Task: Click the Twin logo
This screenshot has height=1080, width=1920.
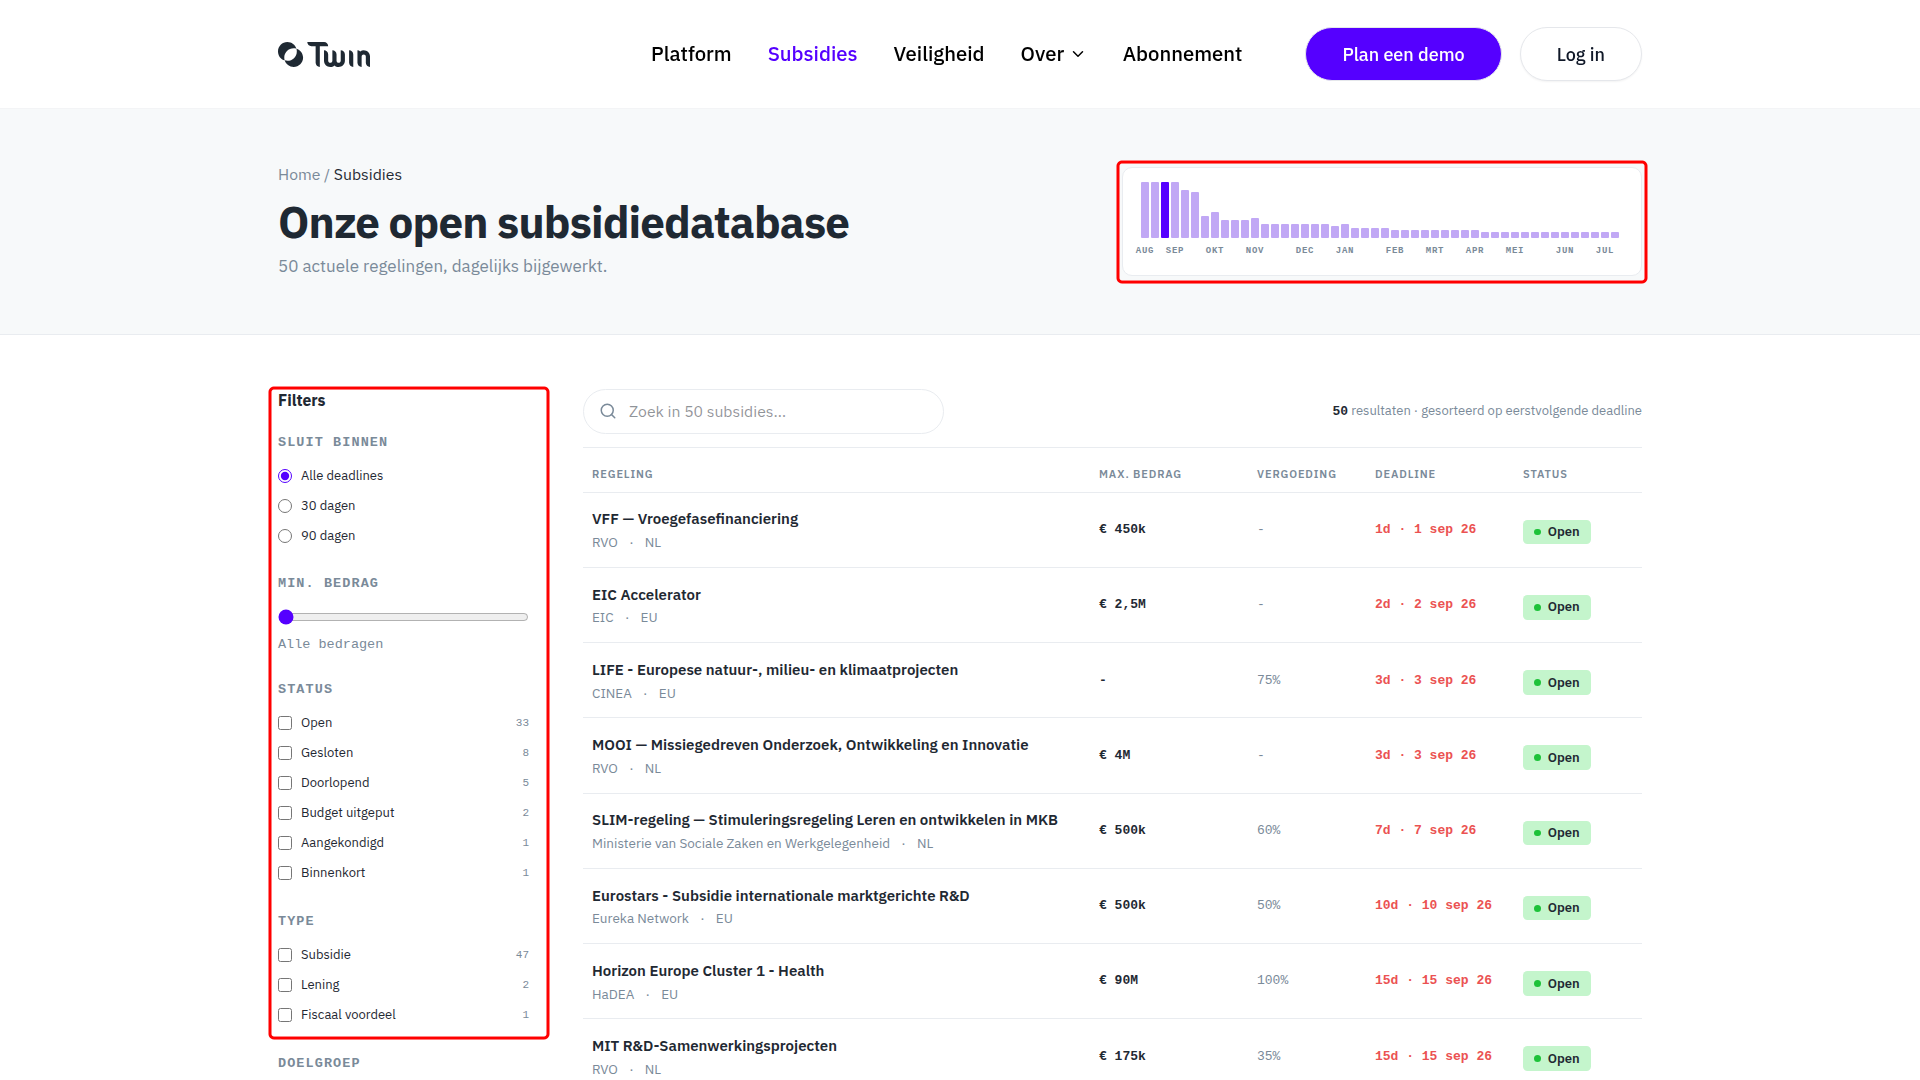Action: [x=324, y=54]
